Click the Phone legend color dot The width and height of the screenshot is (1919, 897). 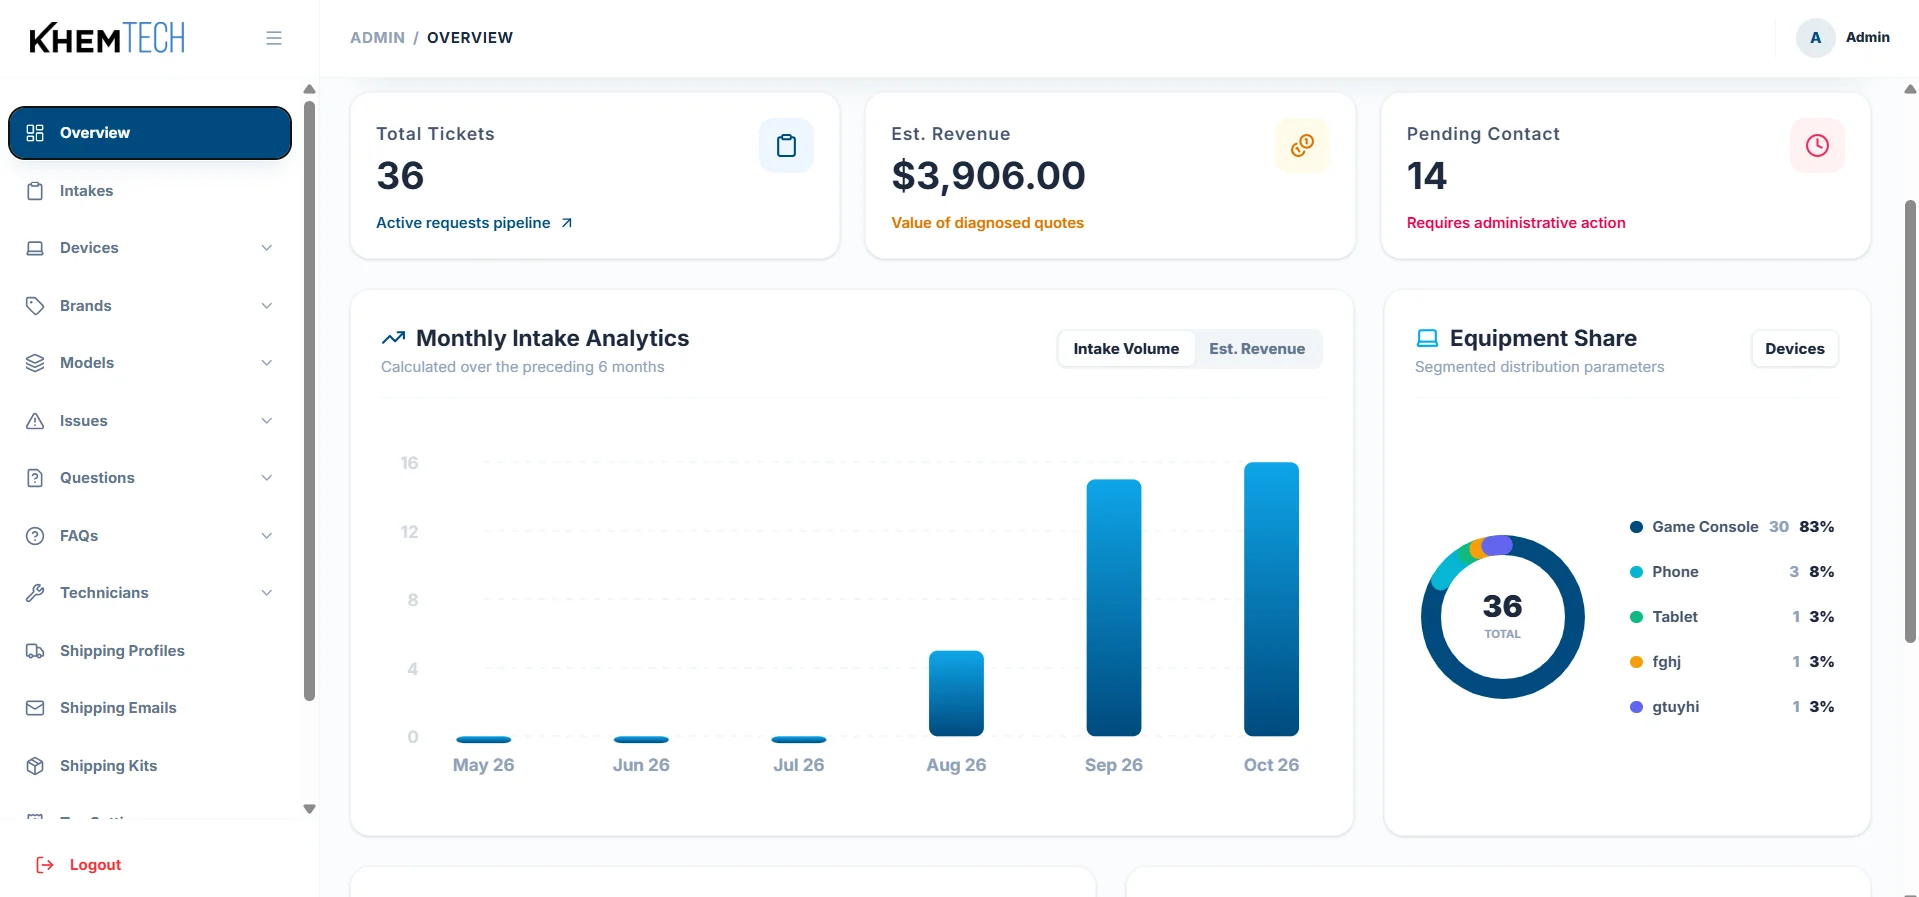tap(1636, 572)
